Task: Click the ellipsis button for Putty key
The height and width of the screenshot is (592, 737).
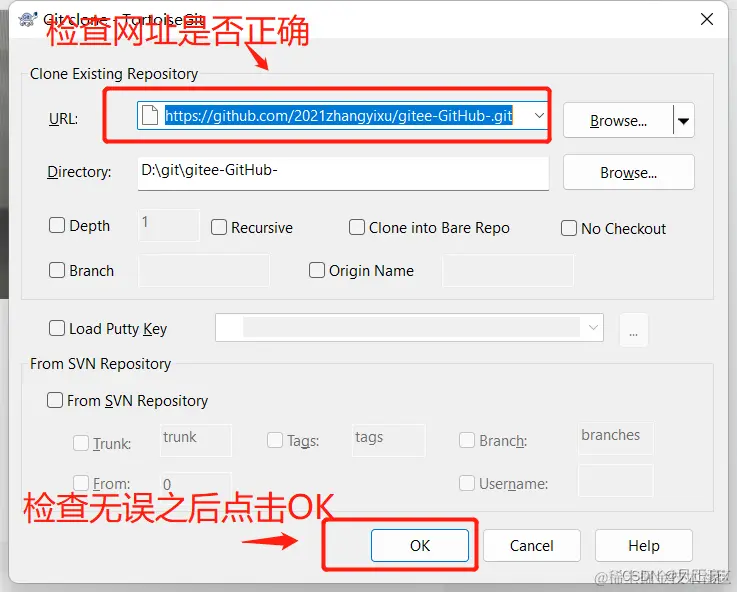Action: [634, 330]
